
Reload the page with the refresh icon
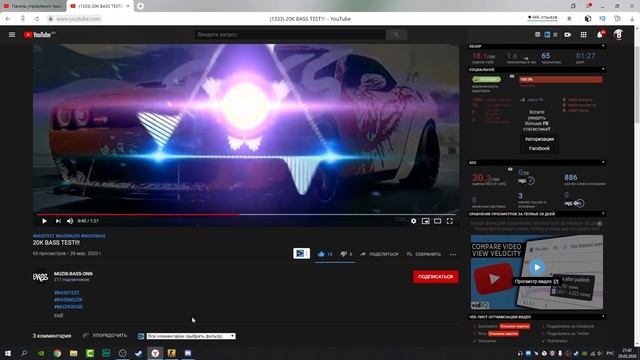point(37,19)
